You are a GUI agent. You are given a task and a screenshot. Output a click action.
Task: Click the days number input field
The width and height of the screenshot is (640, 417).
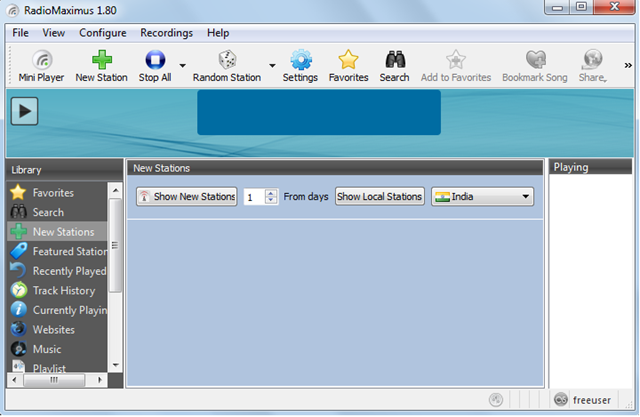tap(254, 197)
